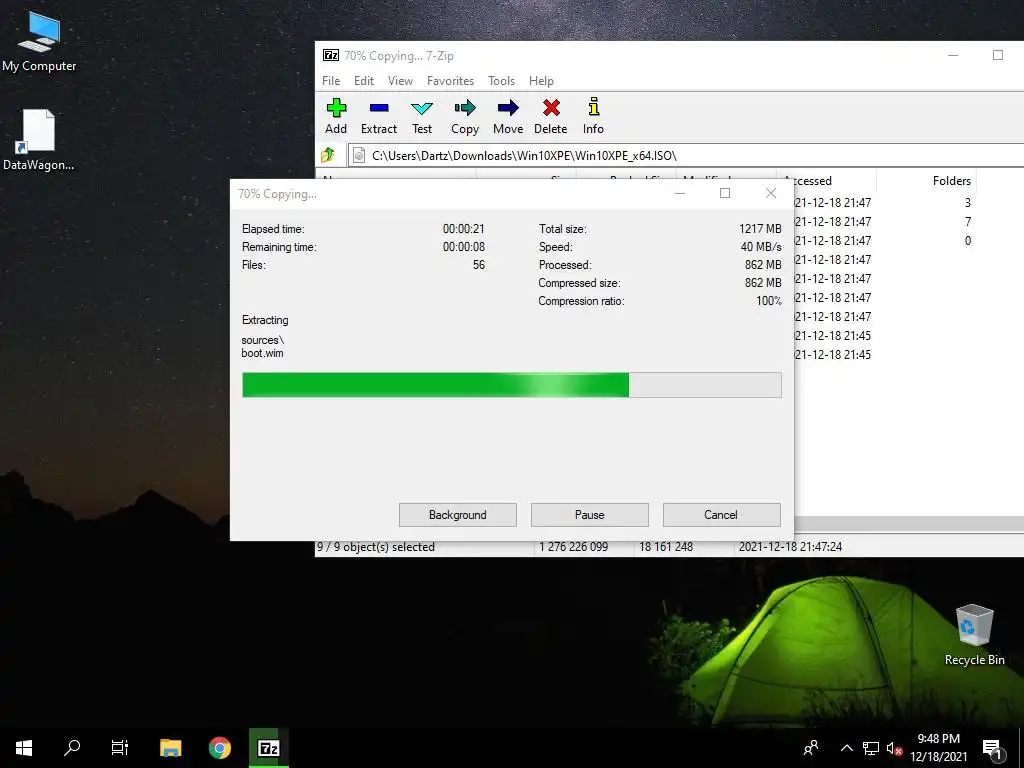
Task: Click the status bar size 1 276 226 099
Action: pos(573,547)
